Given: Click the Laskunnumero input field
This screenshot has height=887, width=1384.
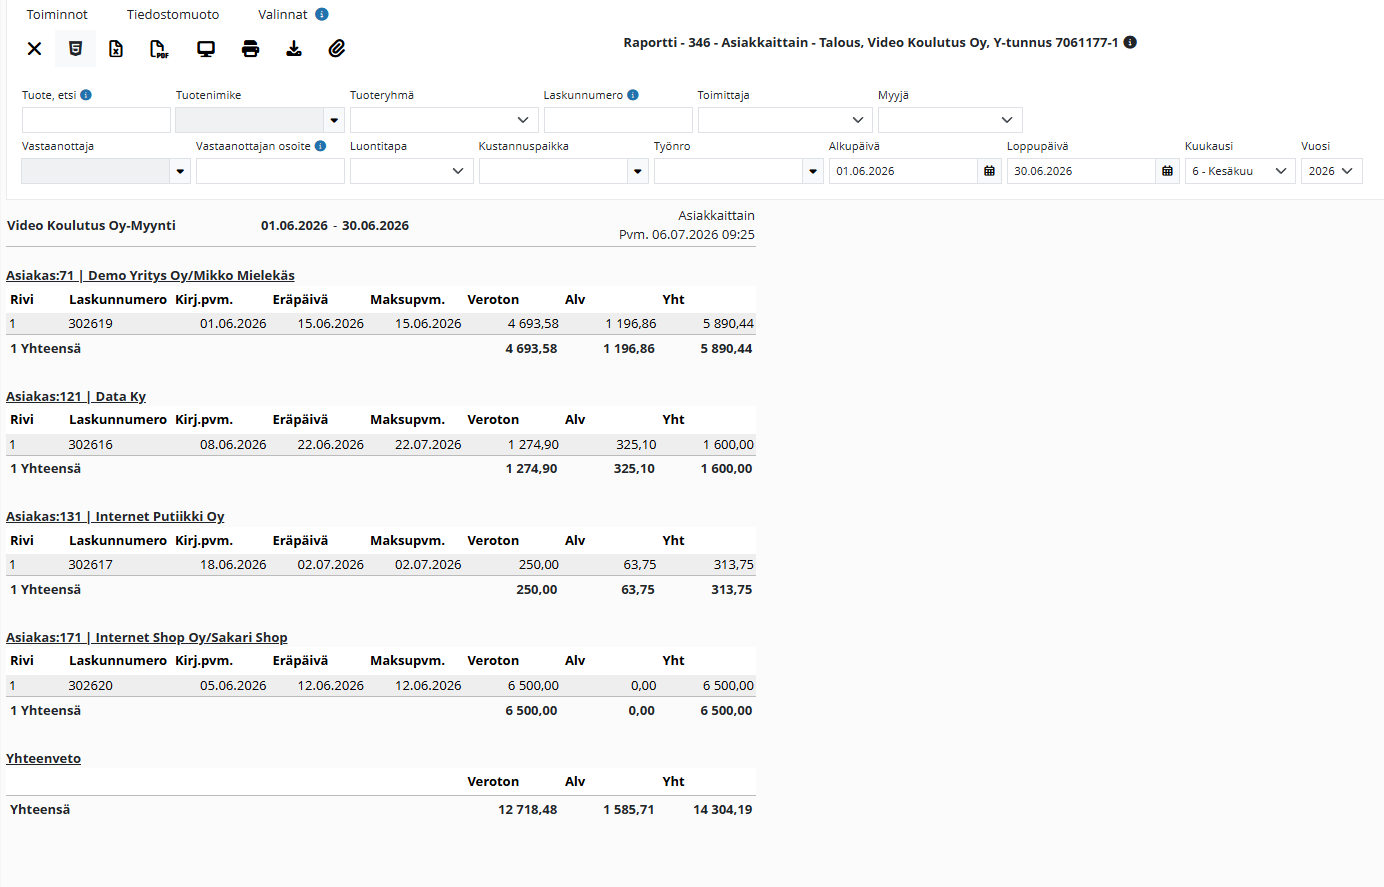Looking at the screenshot, I should click(618, 120).
